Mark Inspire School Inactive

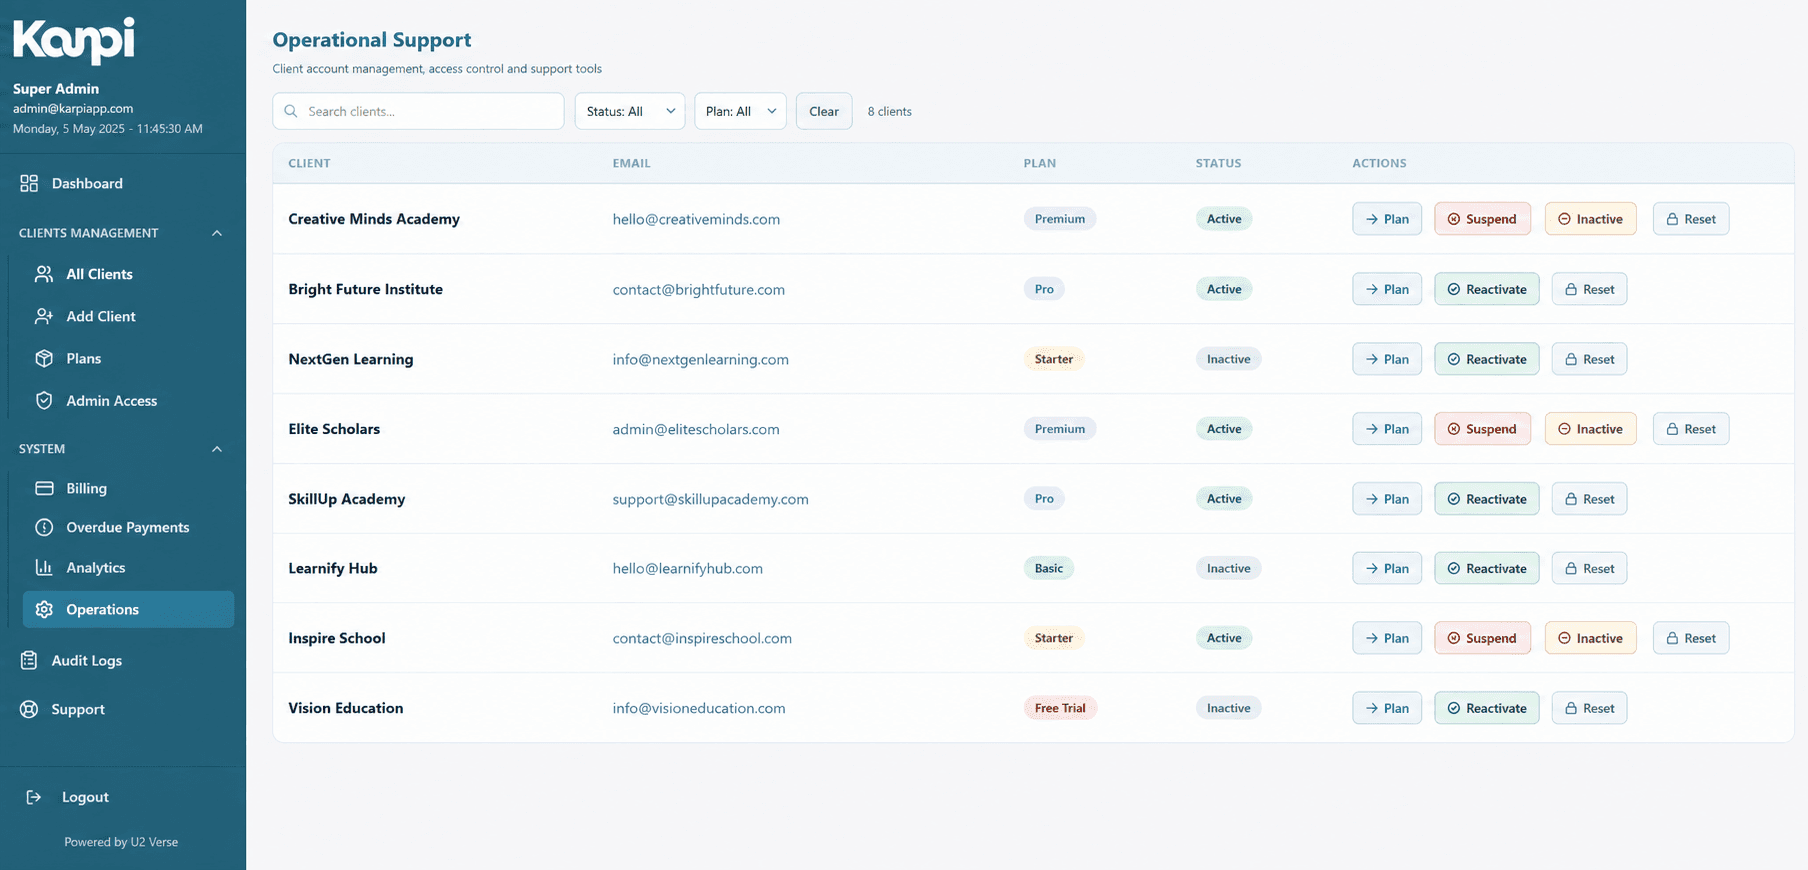click(1590, 638)
